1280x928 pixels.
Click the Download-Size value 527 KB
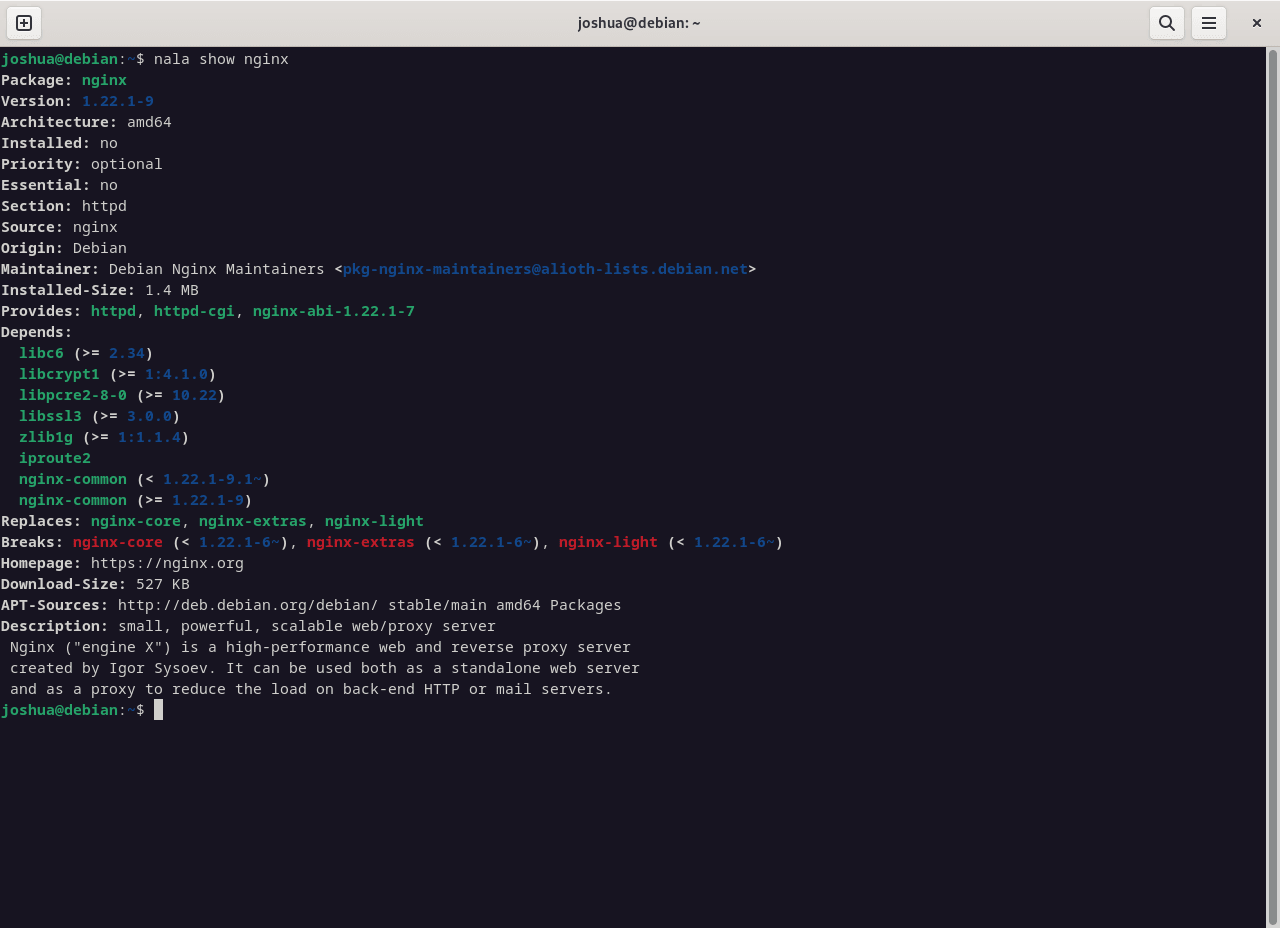162,584
